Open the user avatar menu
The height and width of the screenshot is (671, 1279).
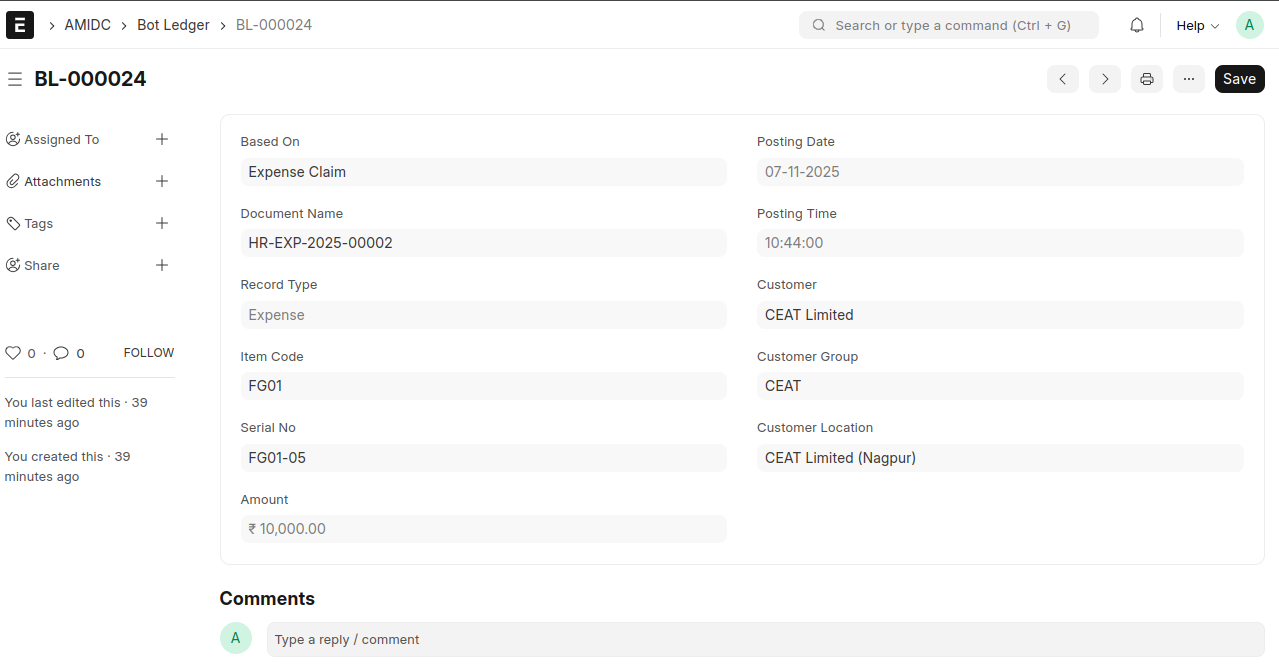coord(1249,25)
